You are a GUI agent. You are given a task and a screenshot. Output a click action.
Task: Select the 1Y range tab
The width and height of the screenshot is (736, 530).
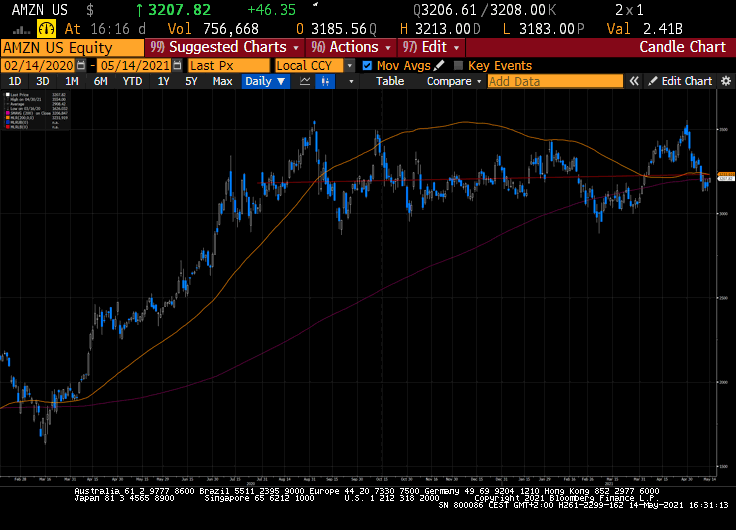click(163, 81)
